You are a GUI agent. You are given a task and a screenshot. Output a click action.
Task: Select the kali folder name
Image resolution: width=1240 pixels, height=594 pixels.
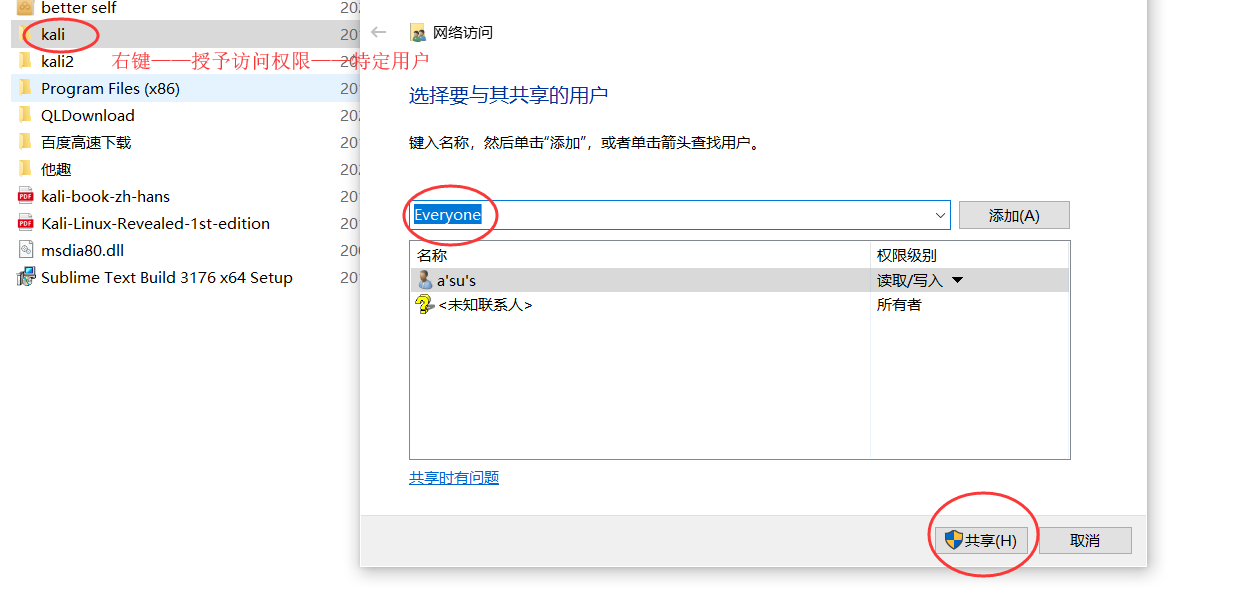click(x=53, y=34)
